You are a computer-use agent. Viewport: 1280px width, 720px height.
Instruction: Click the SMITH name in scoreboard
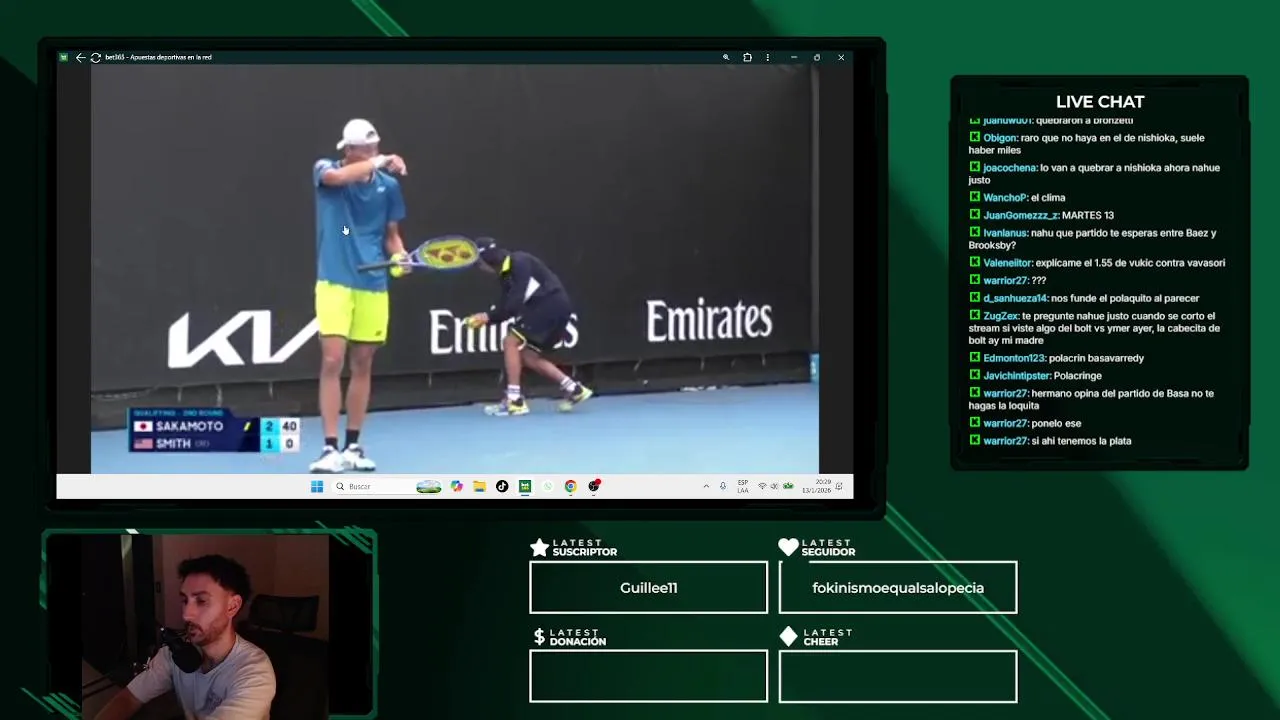click(x=173, y=443)
